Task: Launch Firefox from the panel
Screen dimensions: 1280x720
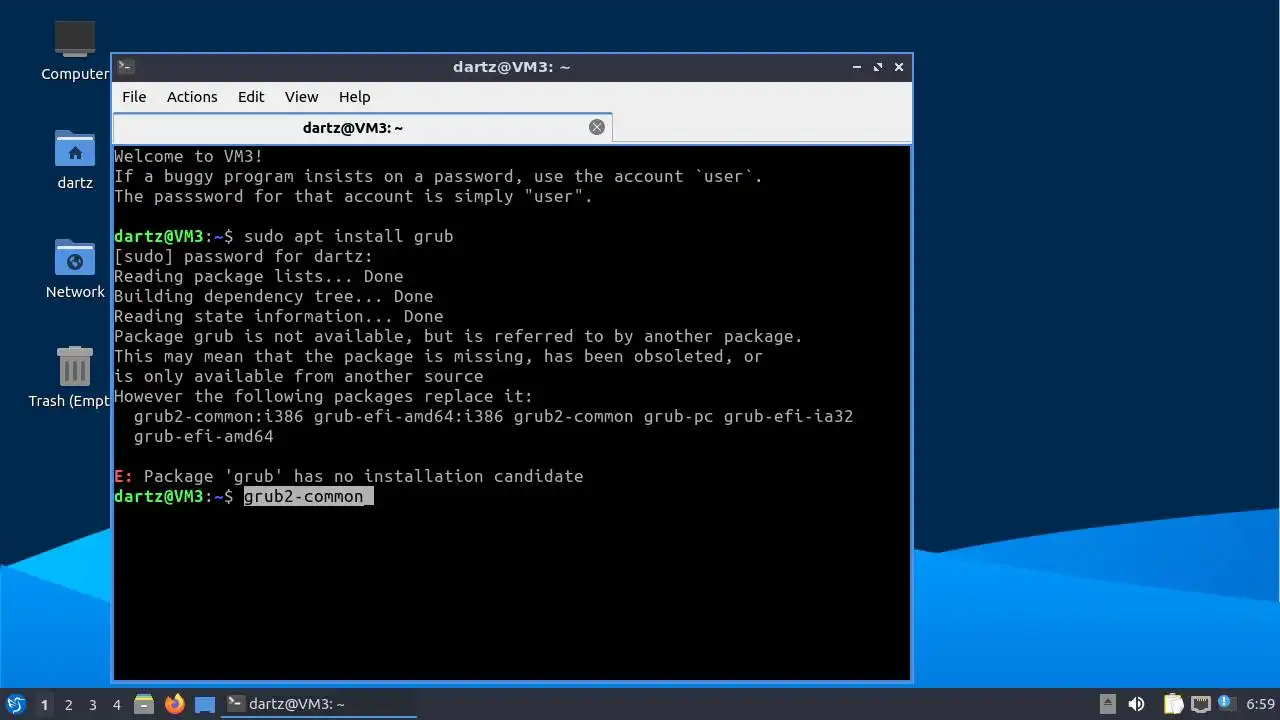Action: (175, 704)
